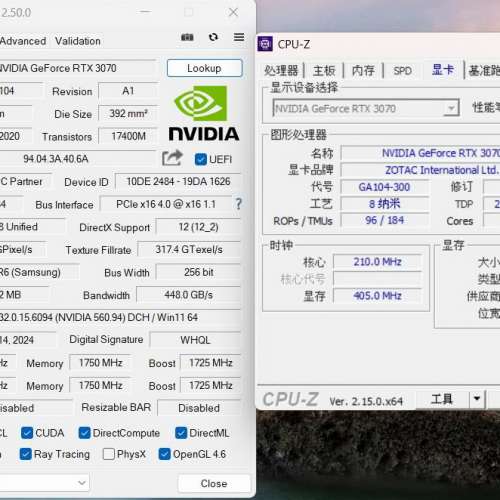Expand the CPU-Z 工具 dropdown arrow
This screenshot has width=500, height=500.
tap(477, 399)
